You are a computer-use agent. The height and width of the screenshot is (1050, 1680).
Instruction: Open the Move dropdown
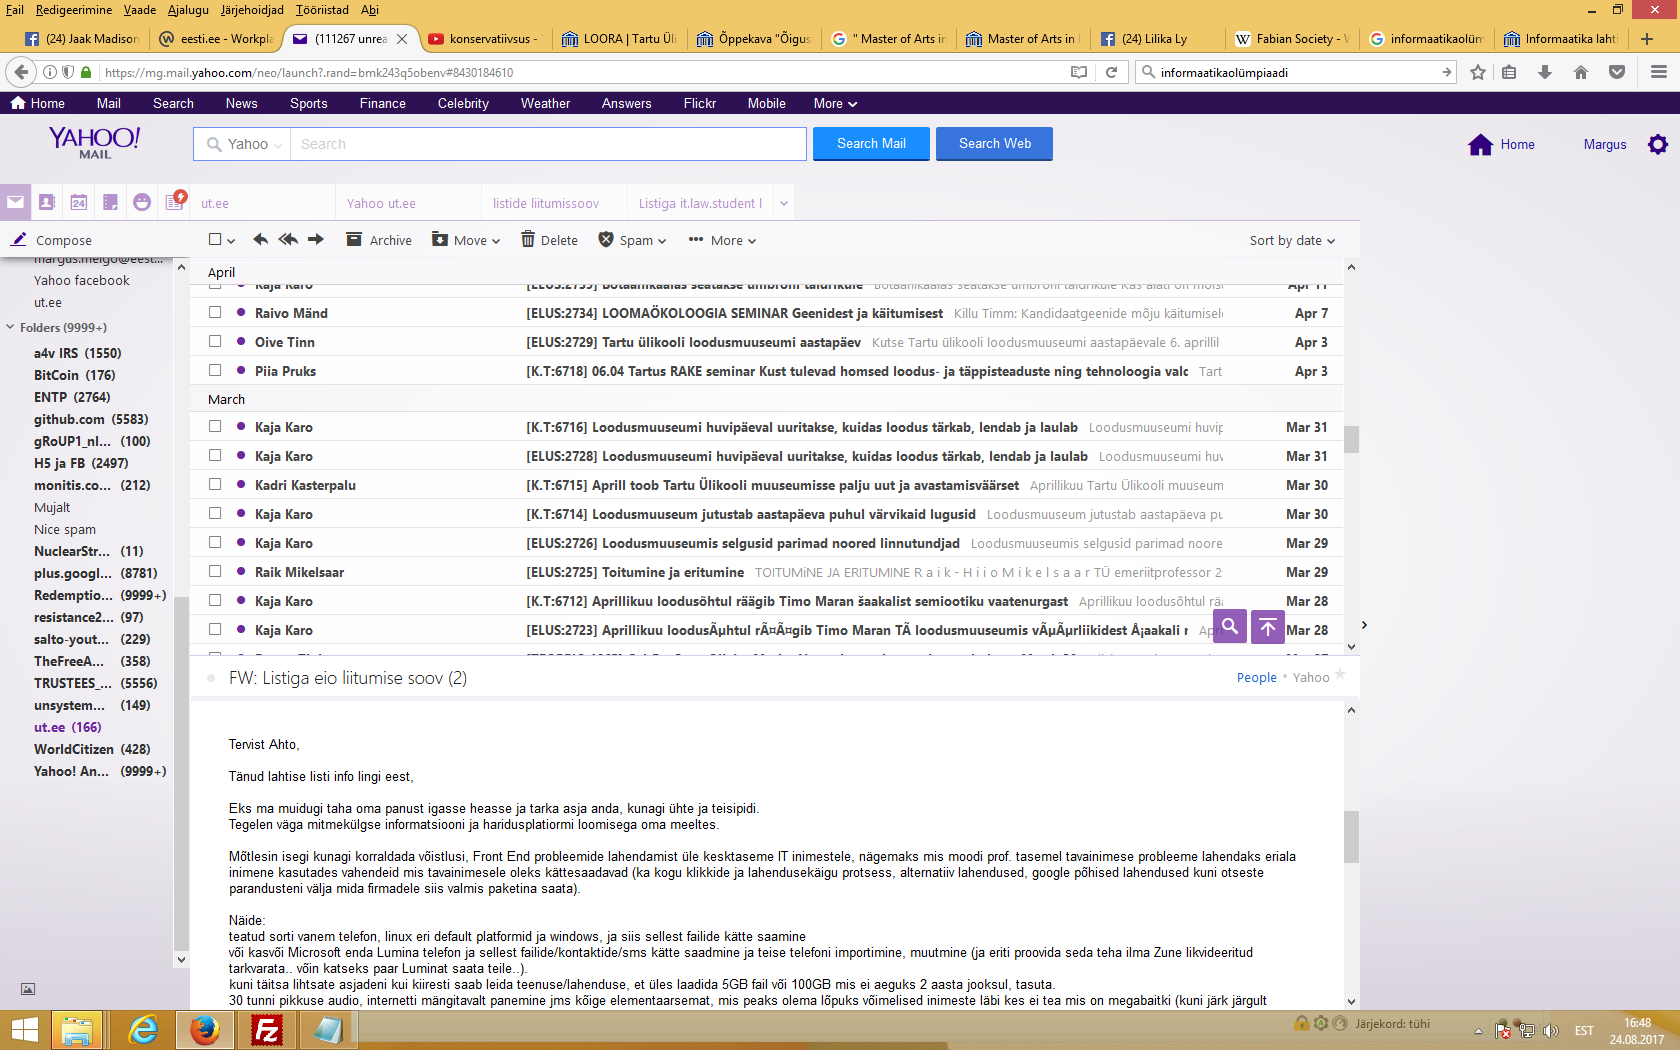pos(466,240)
